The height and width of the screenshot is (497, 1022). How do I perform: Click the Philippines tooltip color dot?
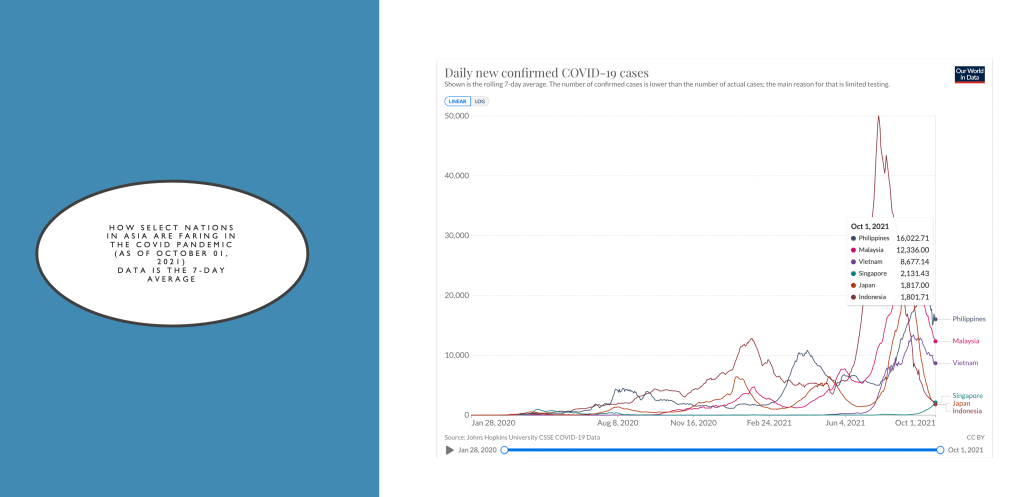[x=854, y=238]
